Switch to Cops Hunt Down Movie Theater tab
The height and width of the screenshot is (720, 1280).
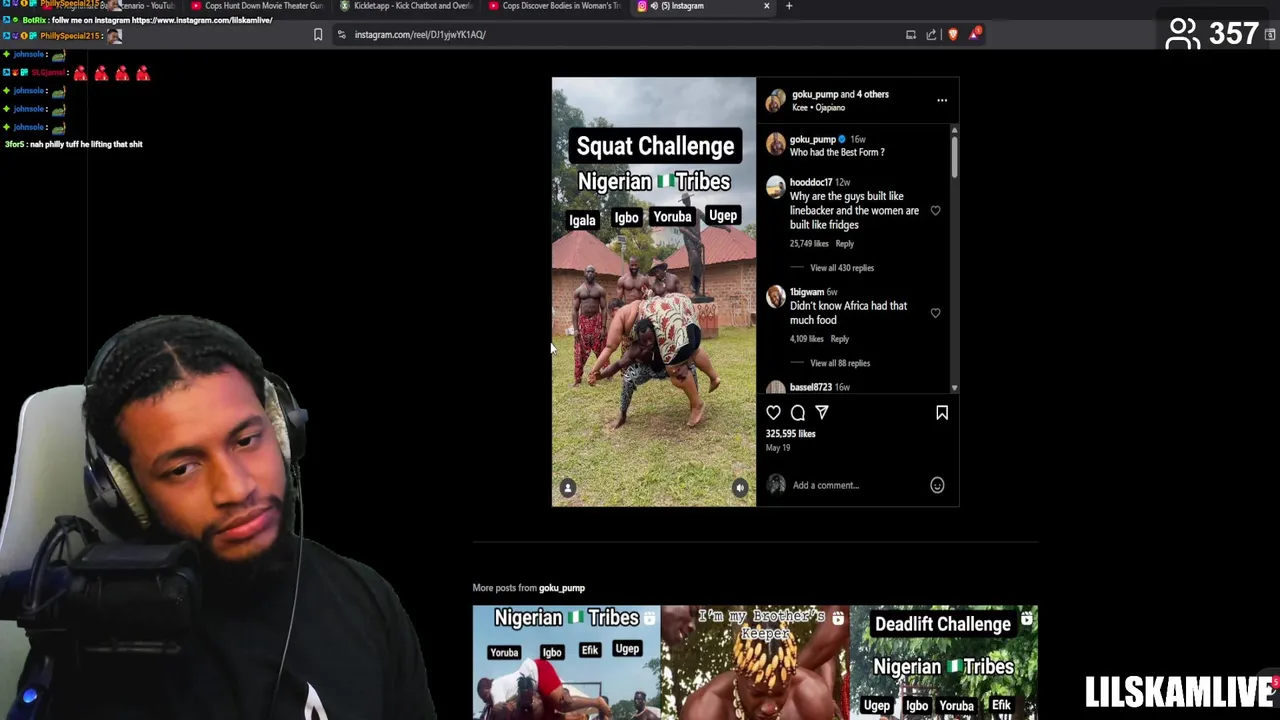point(257,6)
